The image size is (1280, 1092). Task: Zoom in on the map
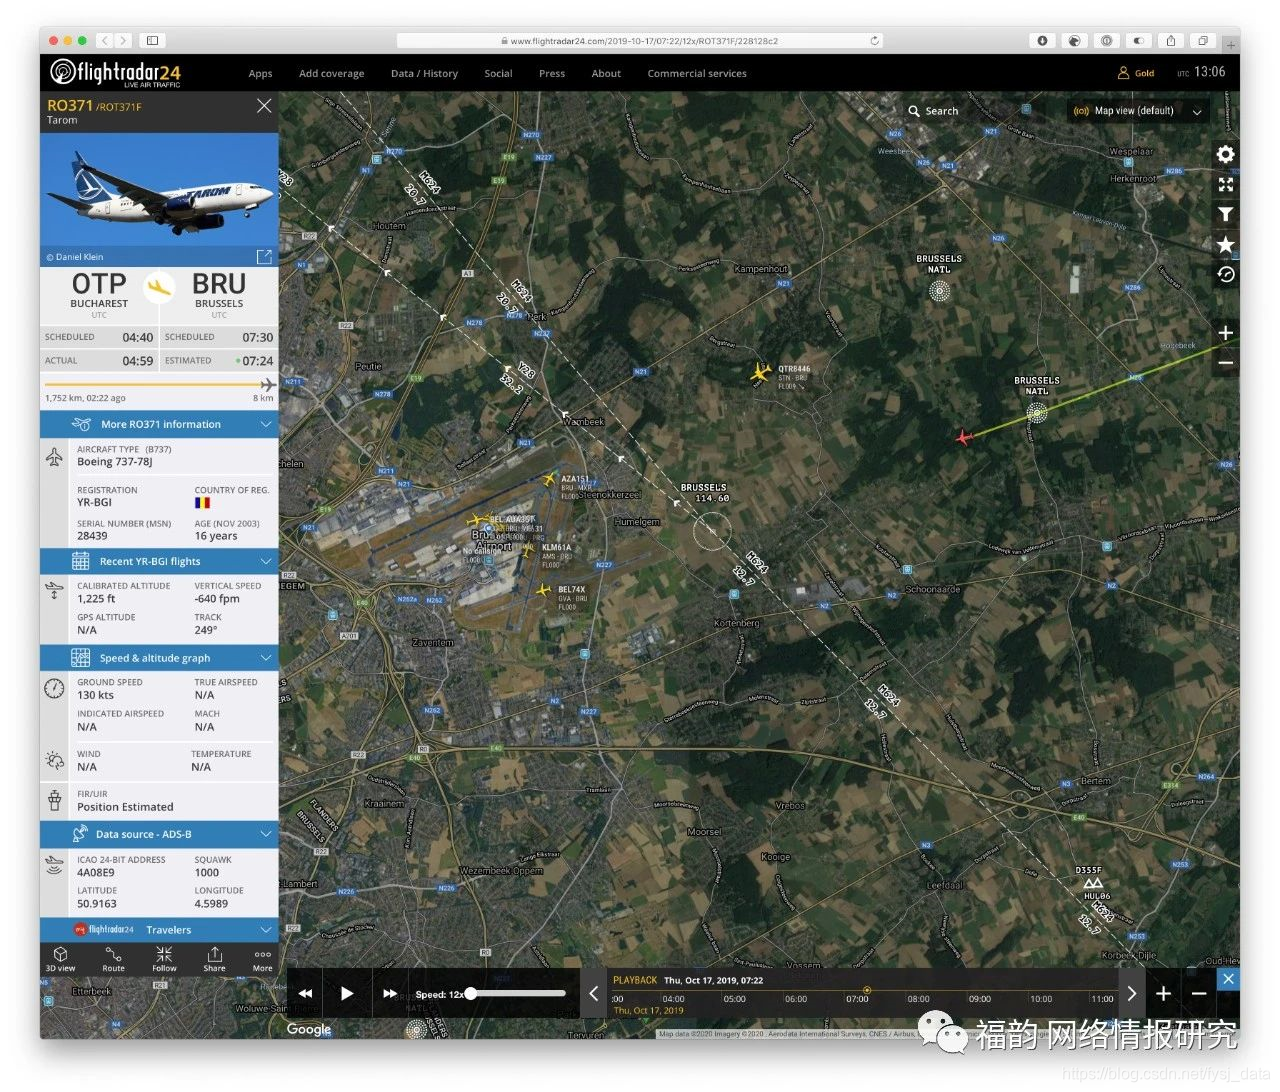tap(1225, 333)
